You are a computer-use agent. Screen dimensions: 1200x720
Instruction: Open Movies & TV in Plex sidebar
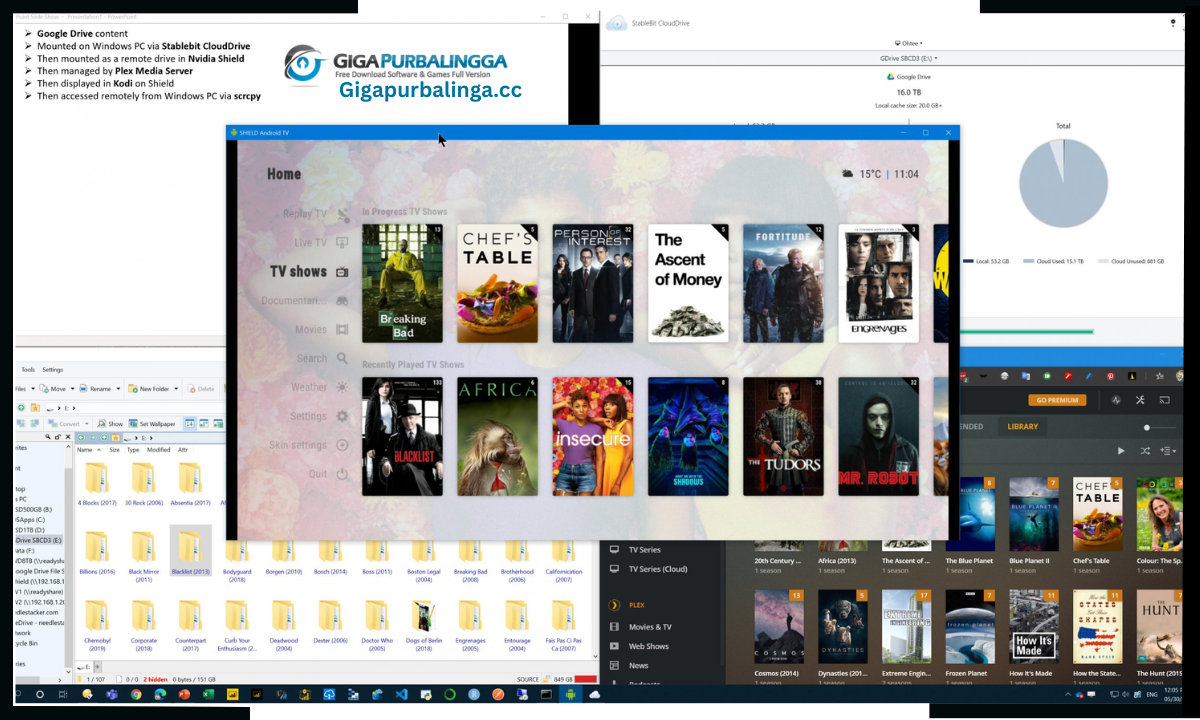[x=650, y=627]
